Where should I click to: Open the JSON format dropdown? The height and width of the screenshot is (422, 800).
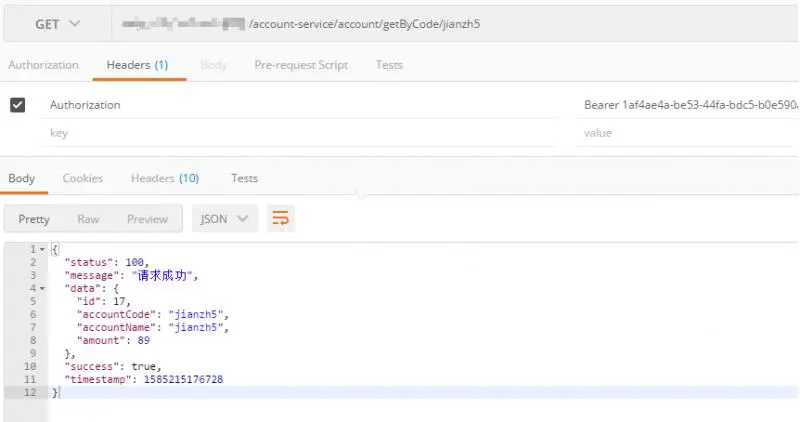pyautogui.click(x=224, y=219)
